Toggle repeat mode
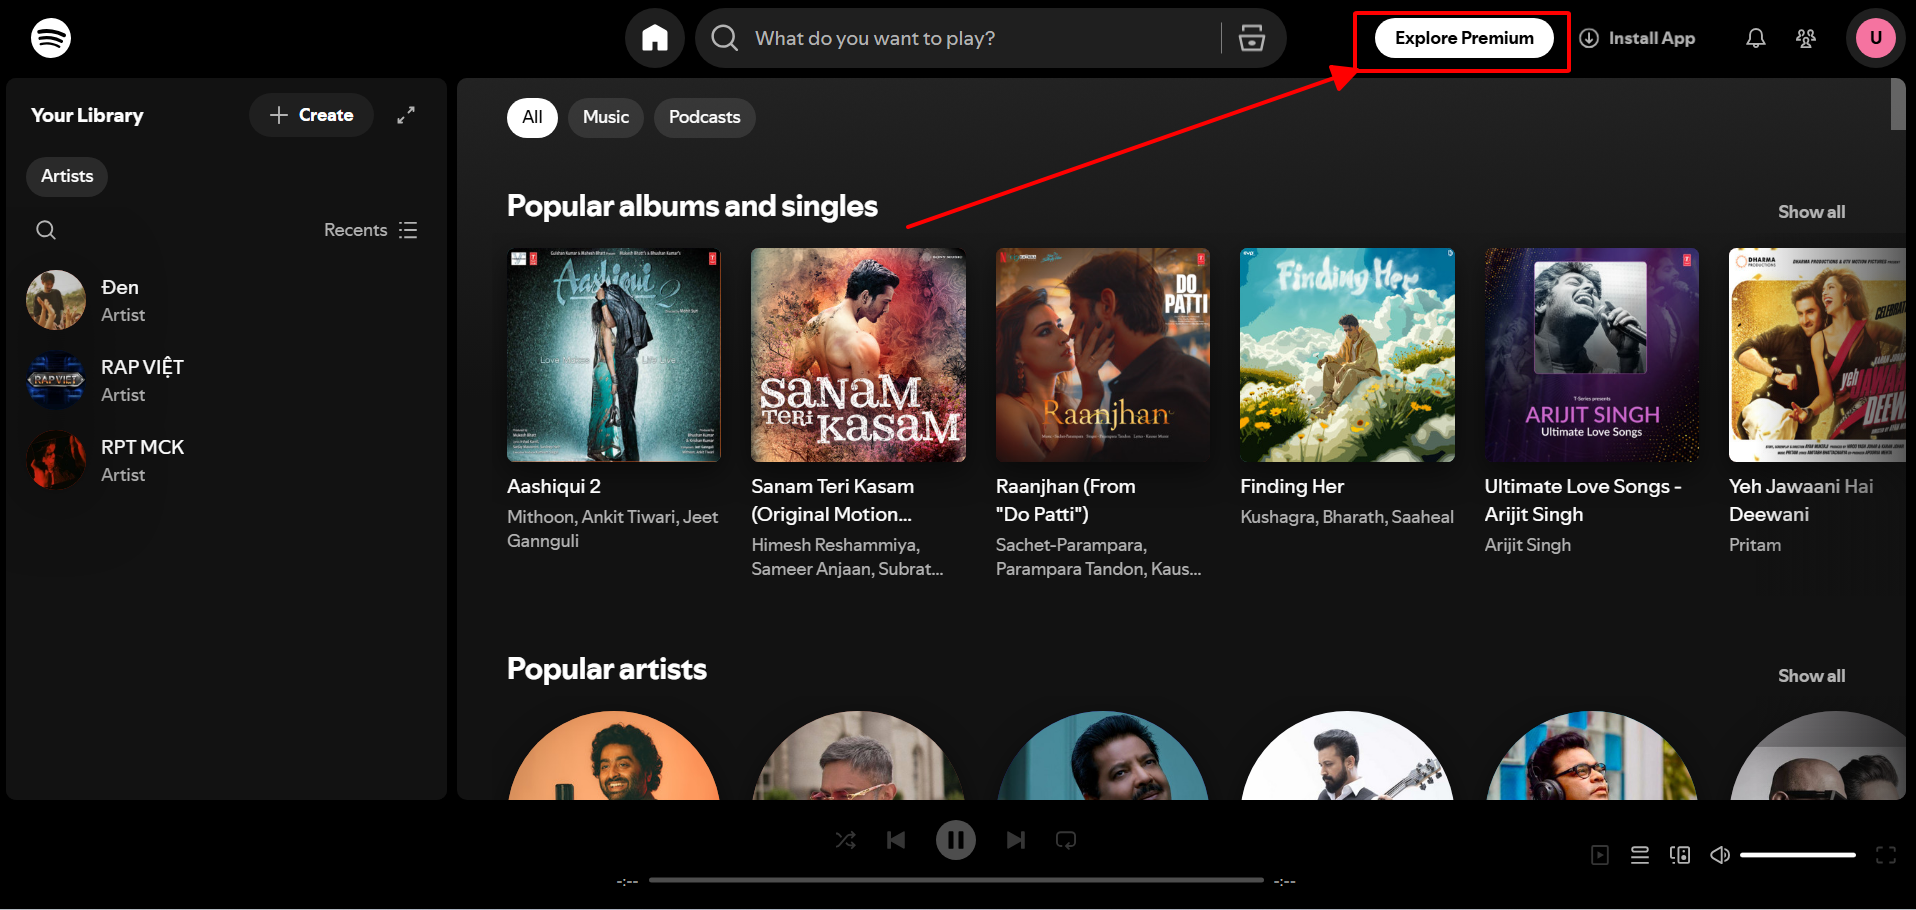1916x910 pixels. [1065, 839]
